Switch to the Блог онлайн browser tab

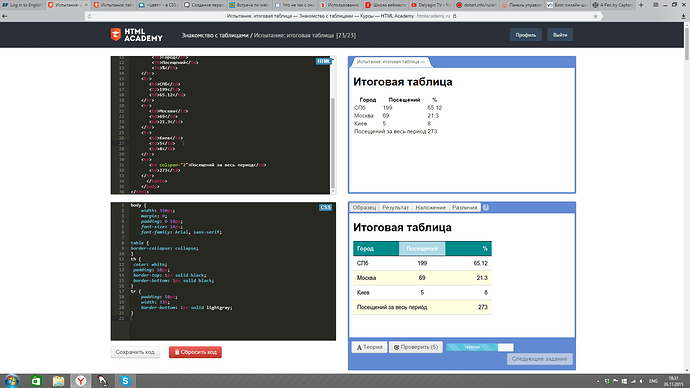(567, 5)
